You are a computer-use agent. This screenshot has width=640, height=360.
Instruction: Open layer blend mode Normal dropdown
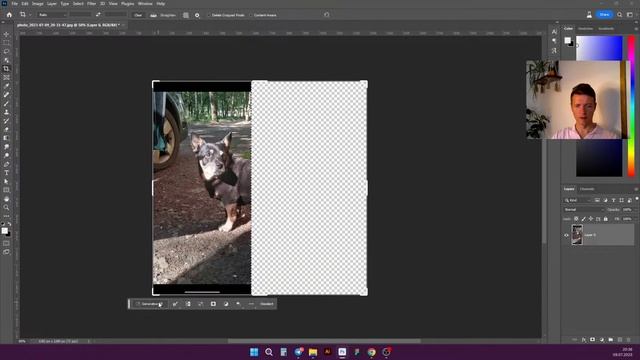[584, 210]
